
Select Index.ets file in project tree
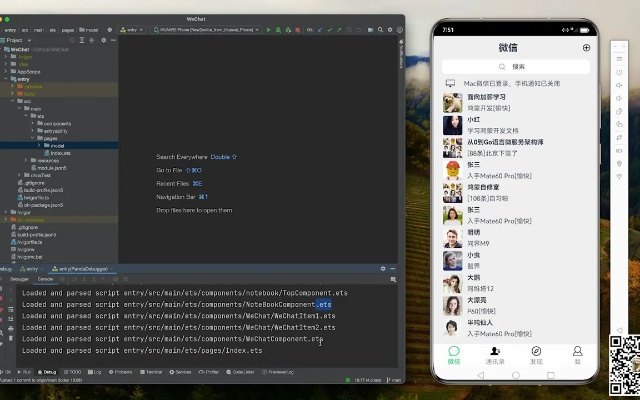point(59,153)
